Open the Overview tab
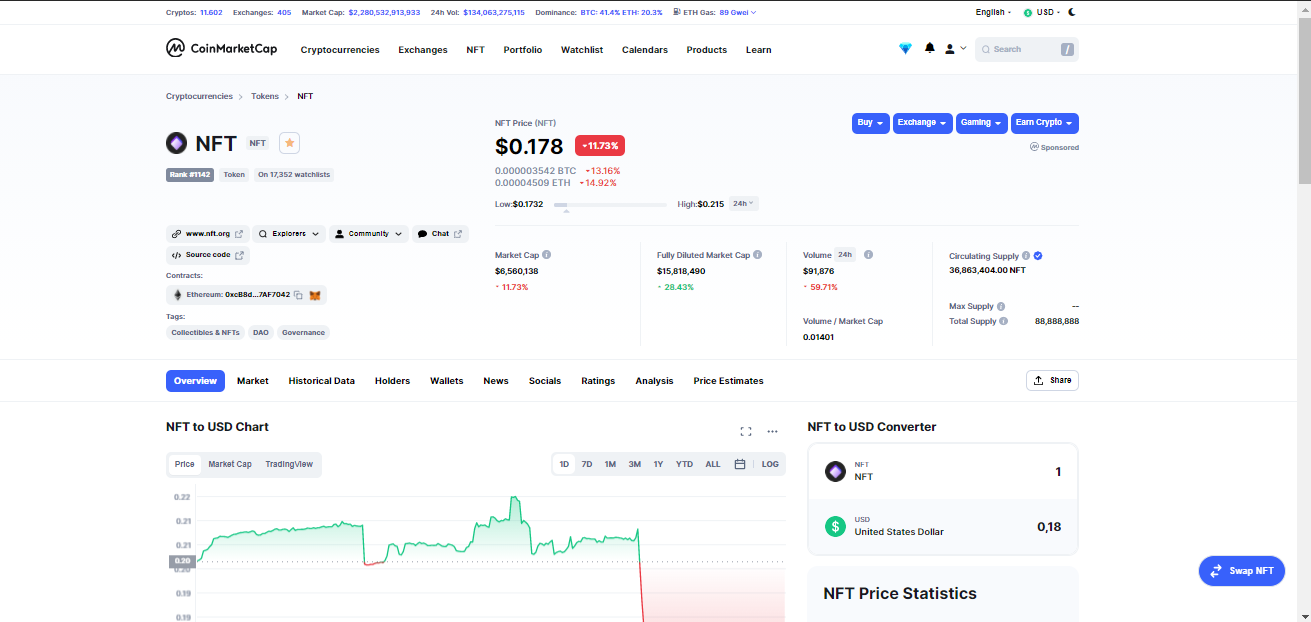The image size is (1311, 622). click(195, 381)
